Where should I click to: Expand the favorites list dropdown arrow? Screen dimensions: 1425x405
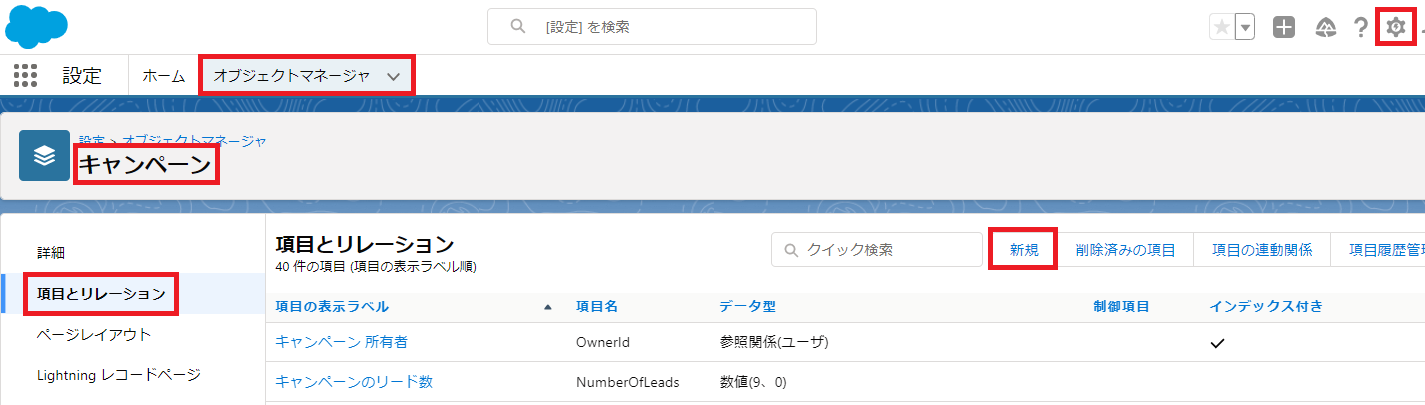pyautogui.click(x=1245, y=27)
